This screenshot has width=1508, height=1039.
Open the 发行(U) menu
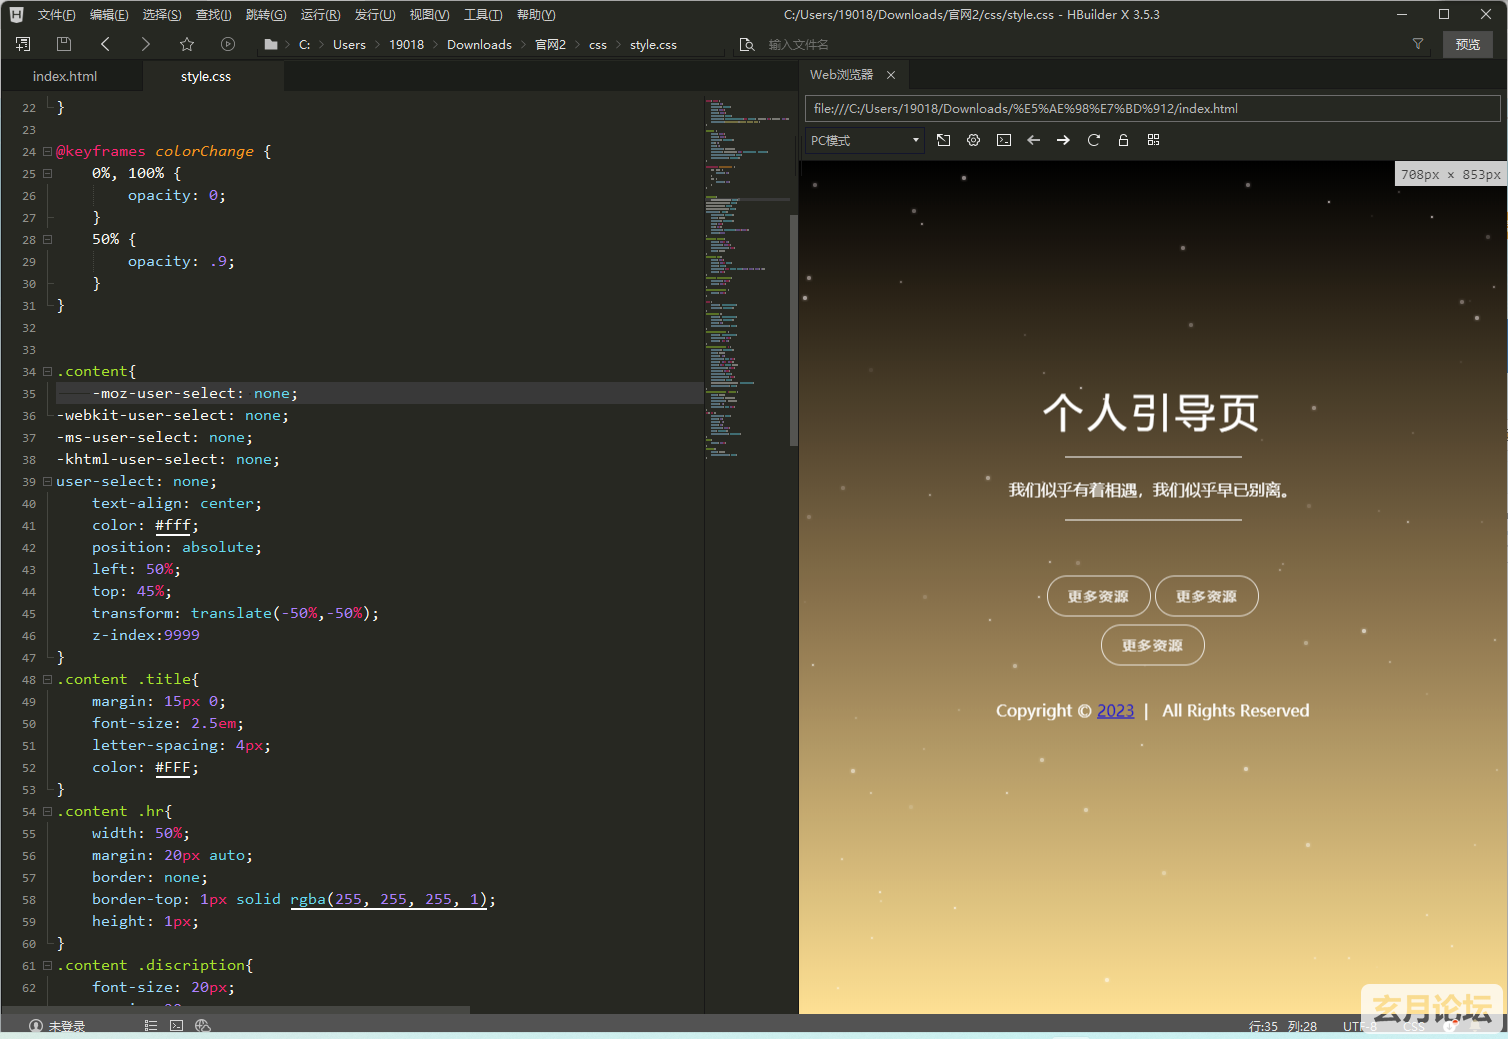tap(375, 15)
